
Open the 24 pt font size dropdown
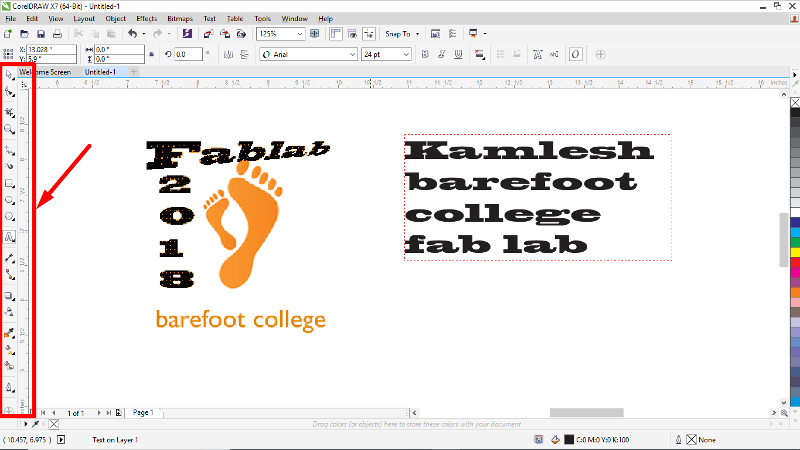[406, 54]
